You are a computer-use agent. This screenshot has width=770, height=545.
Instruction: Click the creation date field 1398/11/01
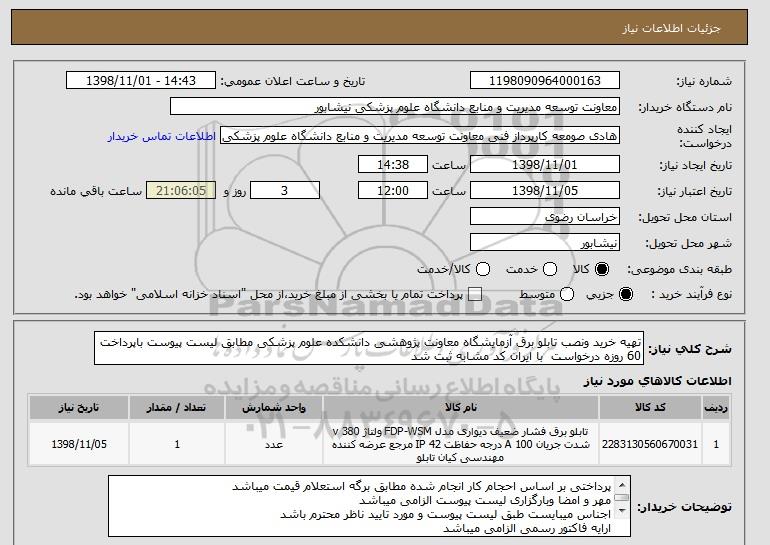[x=545, y=164]
